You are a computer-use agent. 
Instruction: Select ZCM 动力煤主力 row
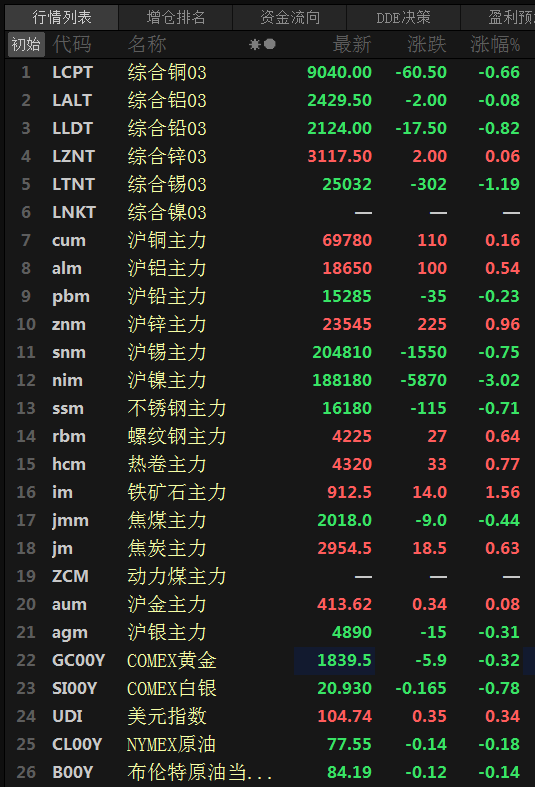point(270,577)
